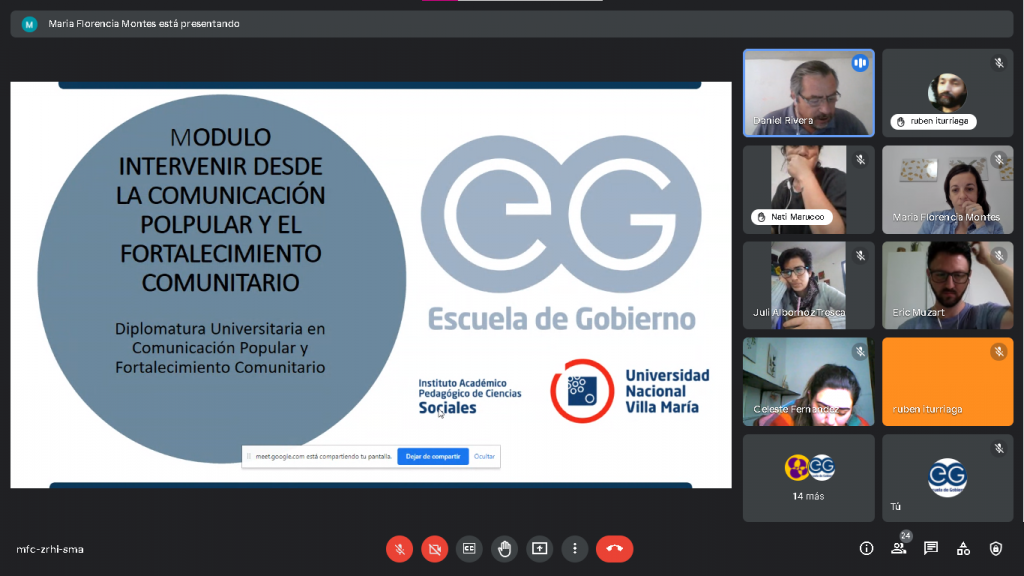Unmute the microphone in the bottom bar
The height and width of the screenshot is (576, 1024).
(399, 548)
